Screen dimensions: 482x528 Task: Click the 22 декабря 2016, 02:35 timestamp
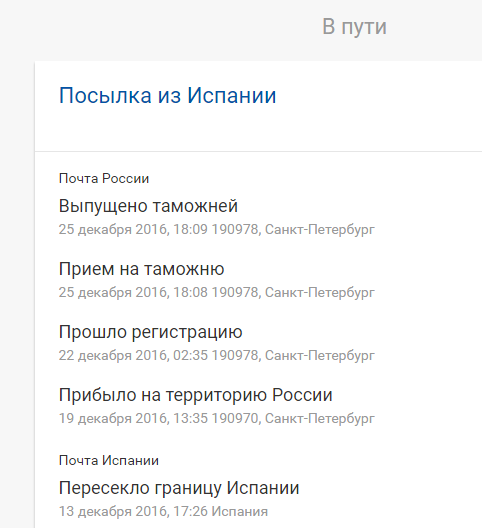pos(133,355)
